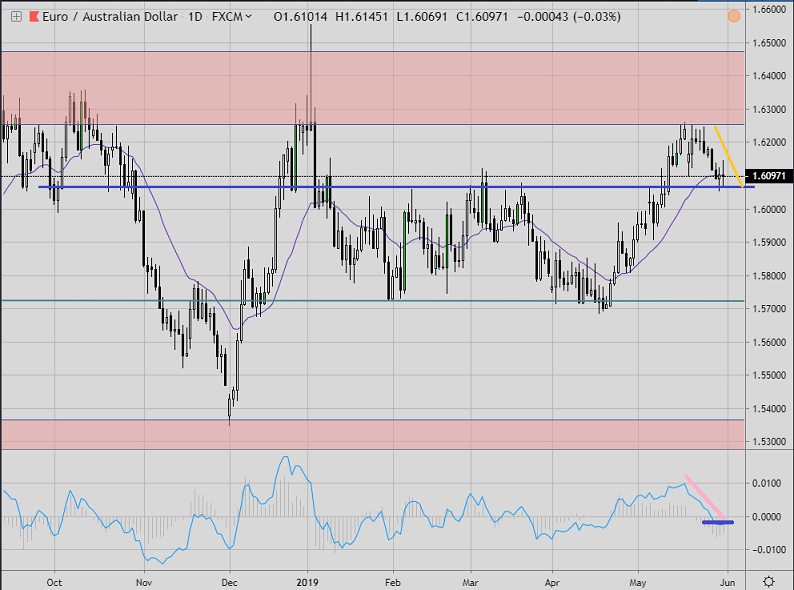
Task: Click the 1.57000 price axis label
Action: pyautogui.click(x=769, y=308)
